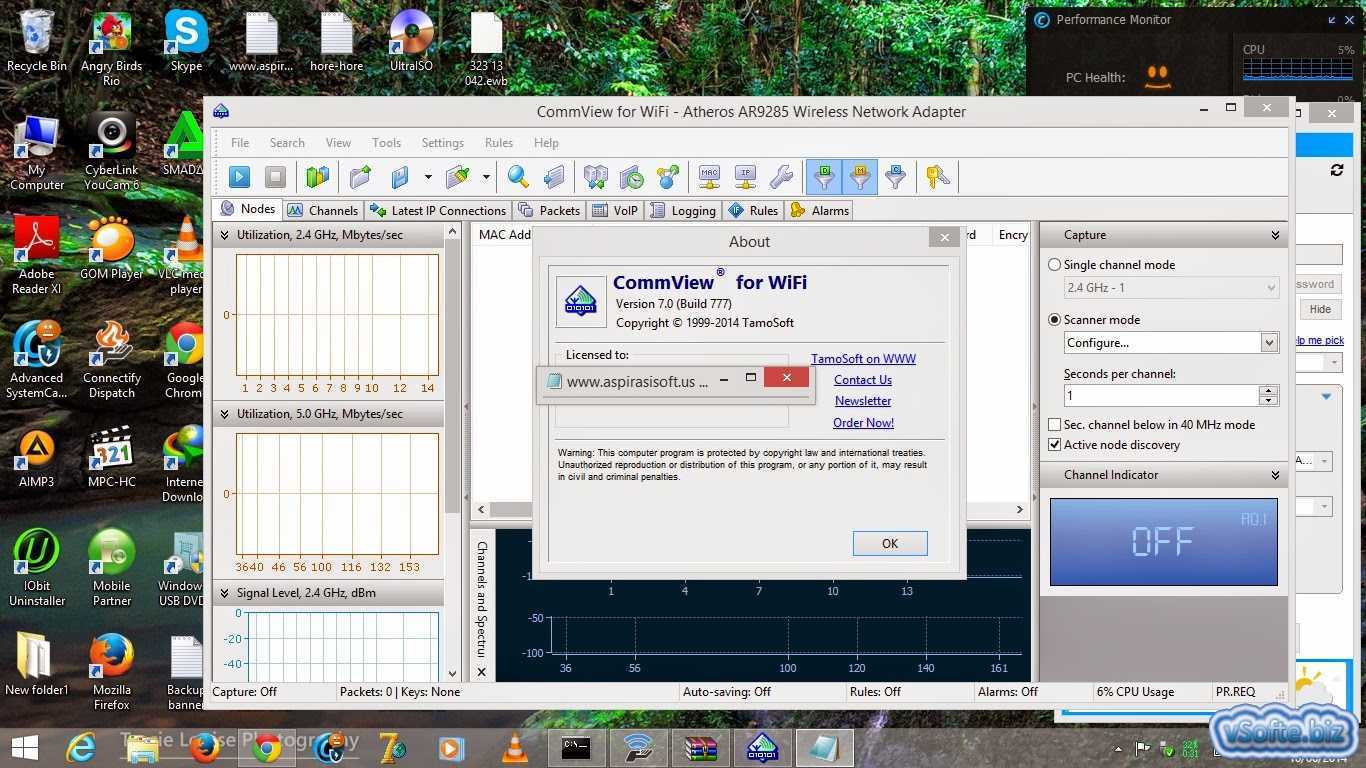Click the Reconstruct TCP session toolbar icon
The width and height of the screenshot is (1366, 768).
pos(596,177)
